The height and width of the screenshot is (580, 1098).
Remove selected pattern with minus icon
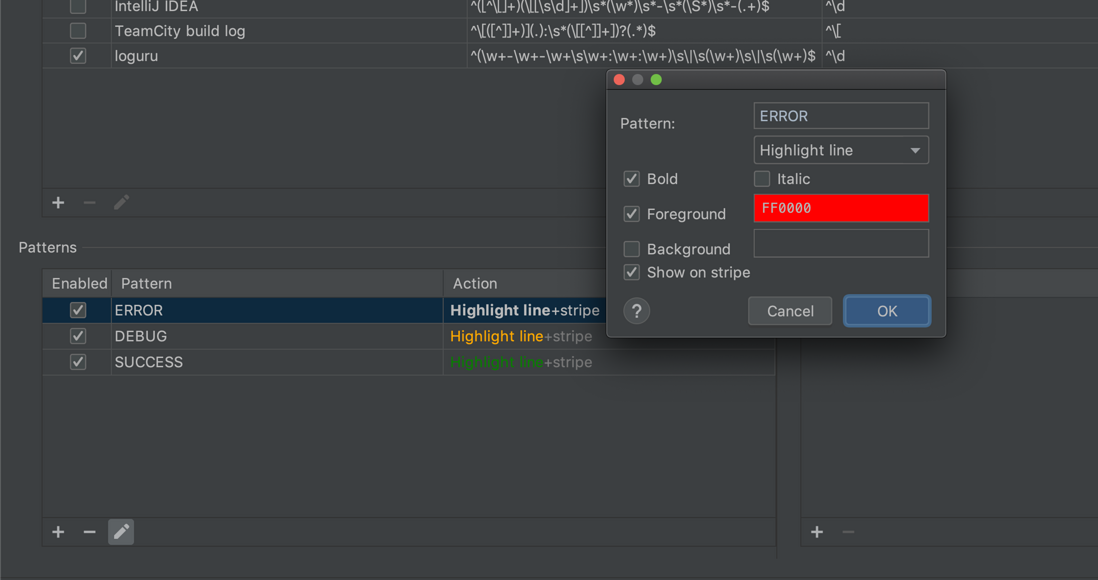[90, 532]
